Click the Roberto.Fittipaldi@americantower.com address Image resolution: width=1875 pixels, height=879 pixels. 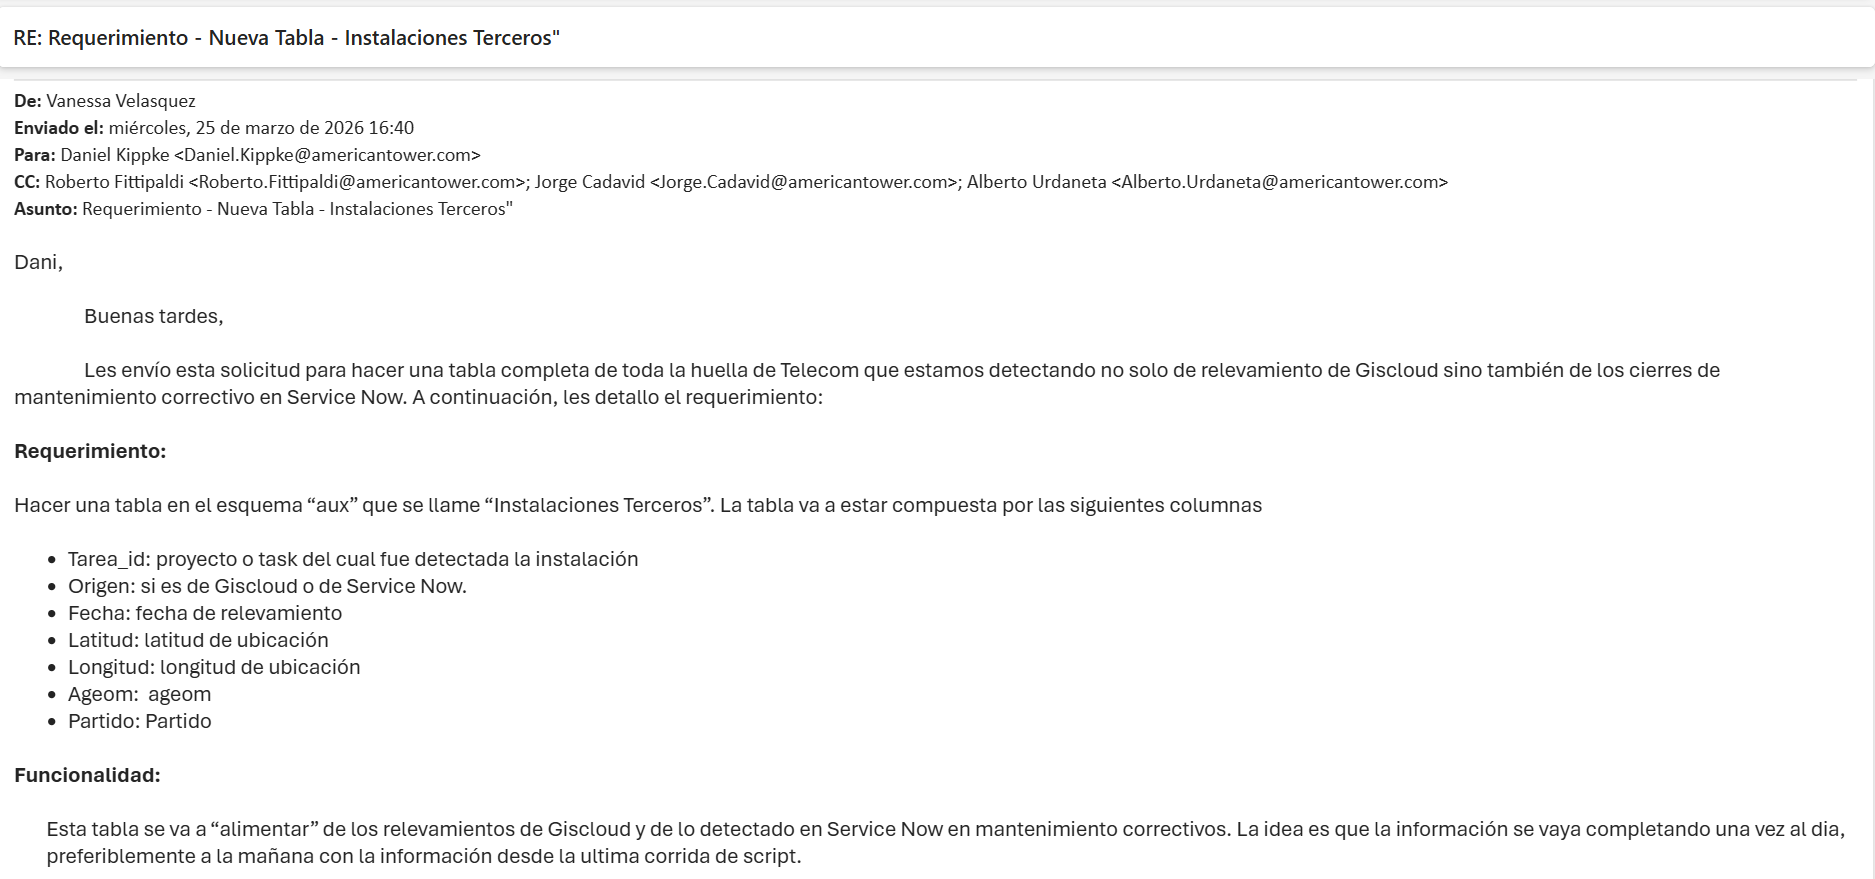(357, 182)
